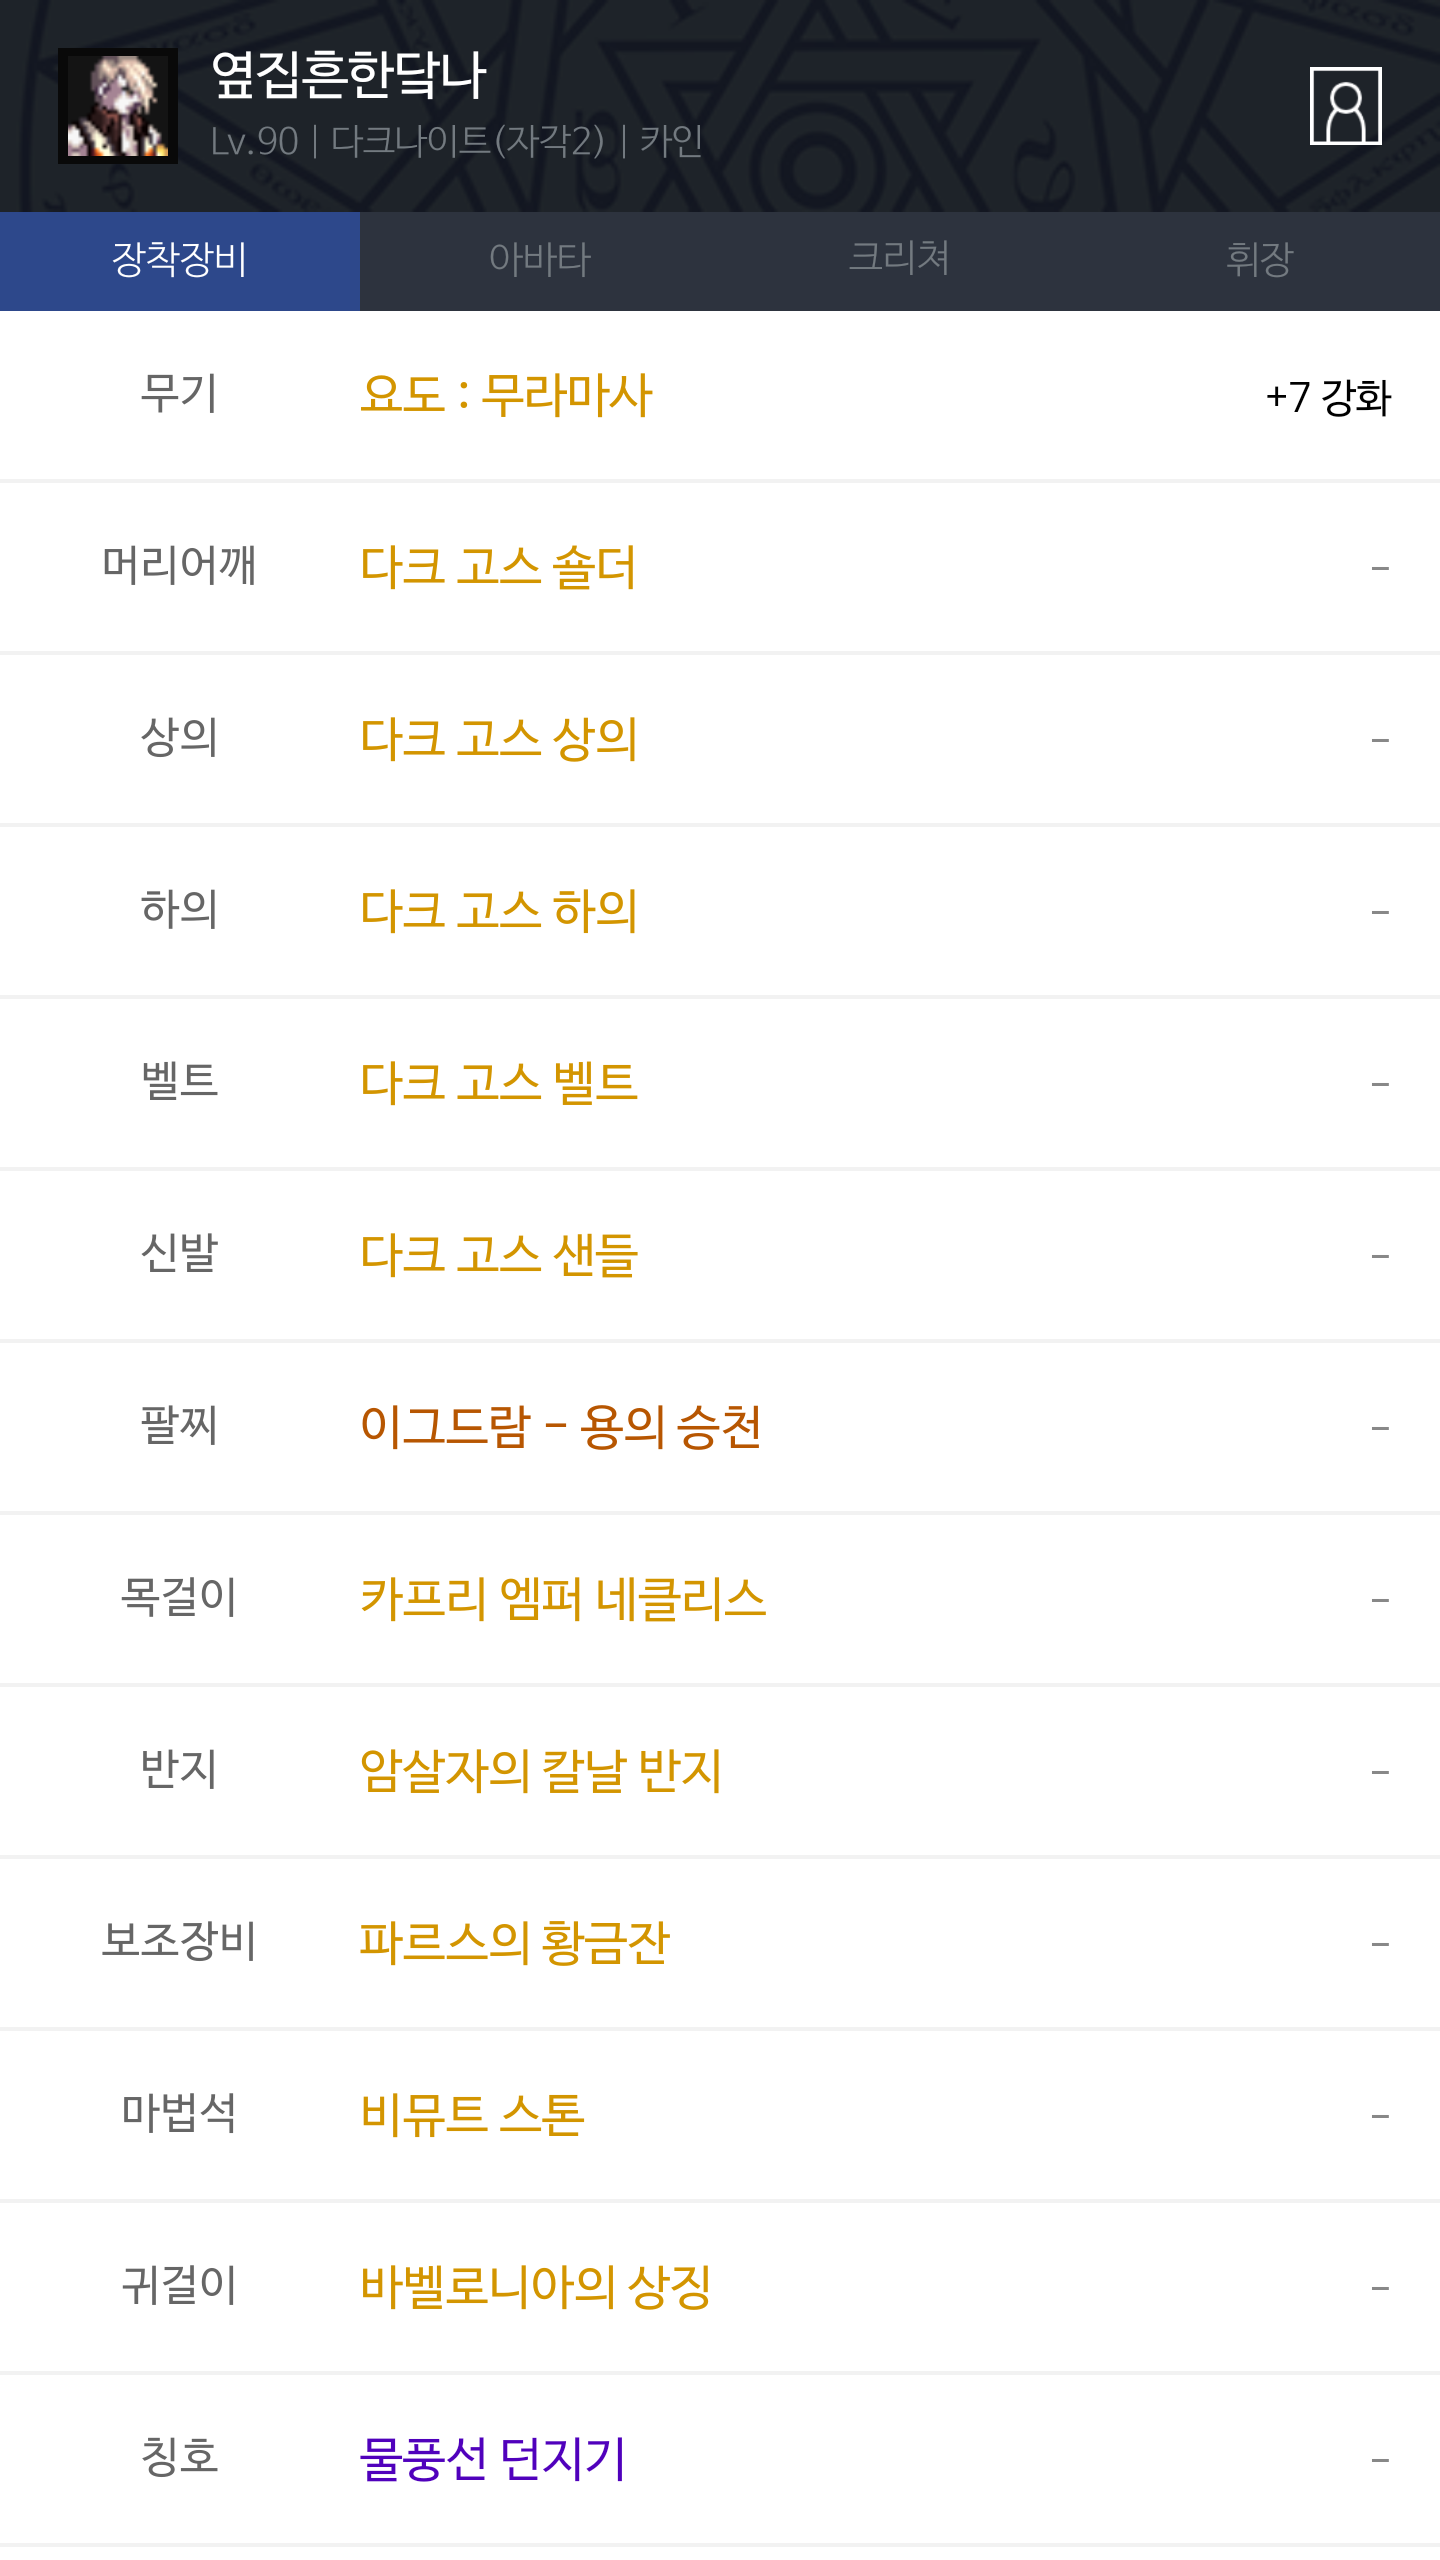The width and height of the screenshot is (1440, 2560).
Task: Select the 장착장비 tab
Action: 180,260
